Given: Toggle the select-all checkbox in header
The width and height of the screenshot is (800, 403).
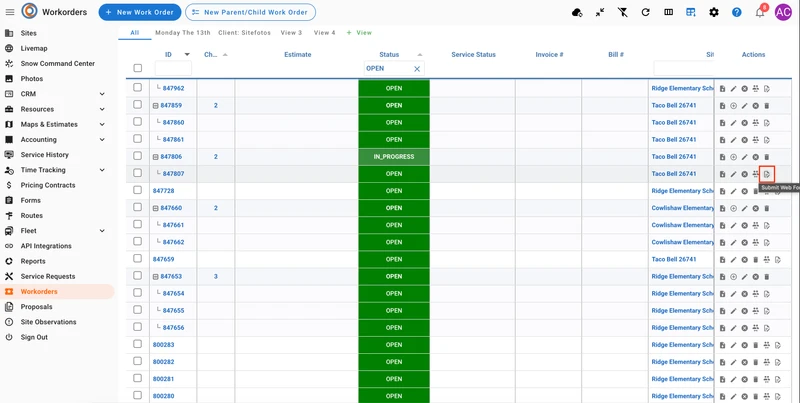Looking at the screenshot, I should pyautogui.click(x=138, y=68).
